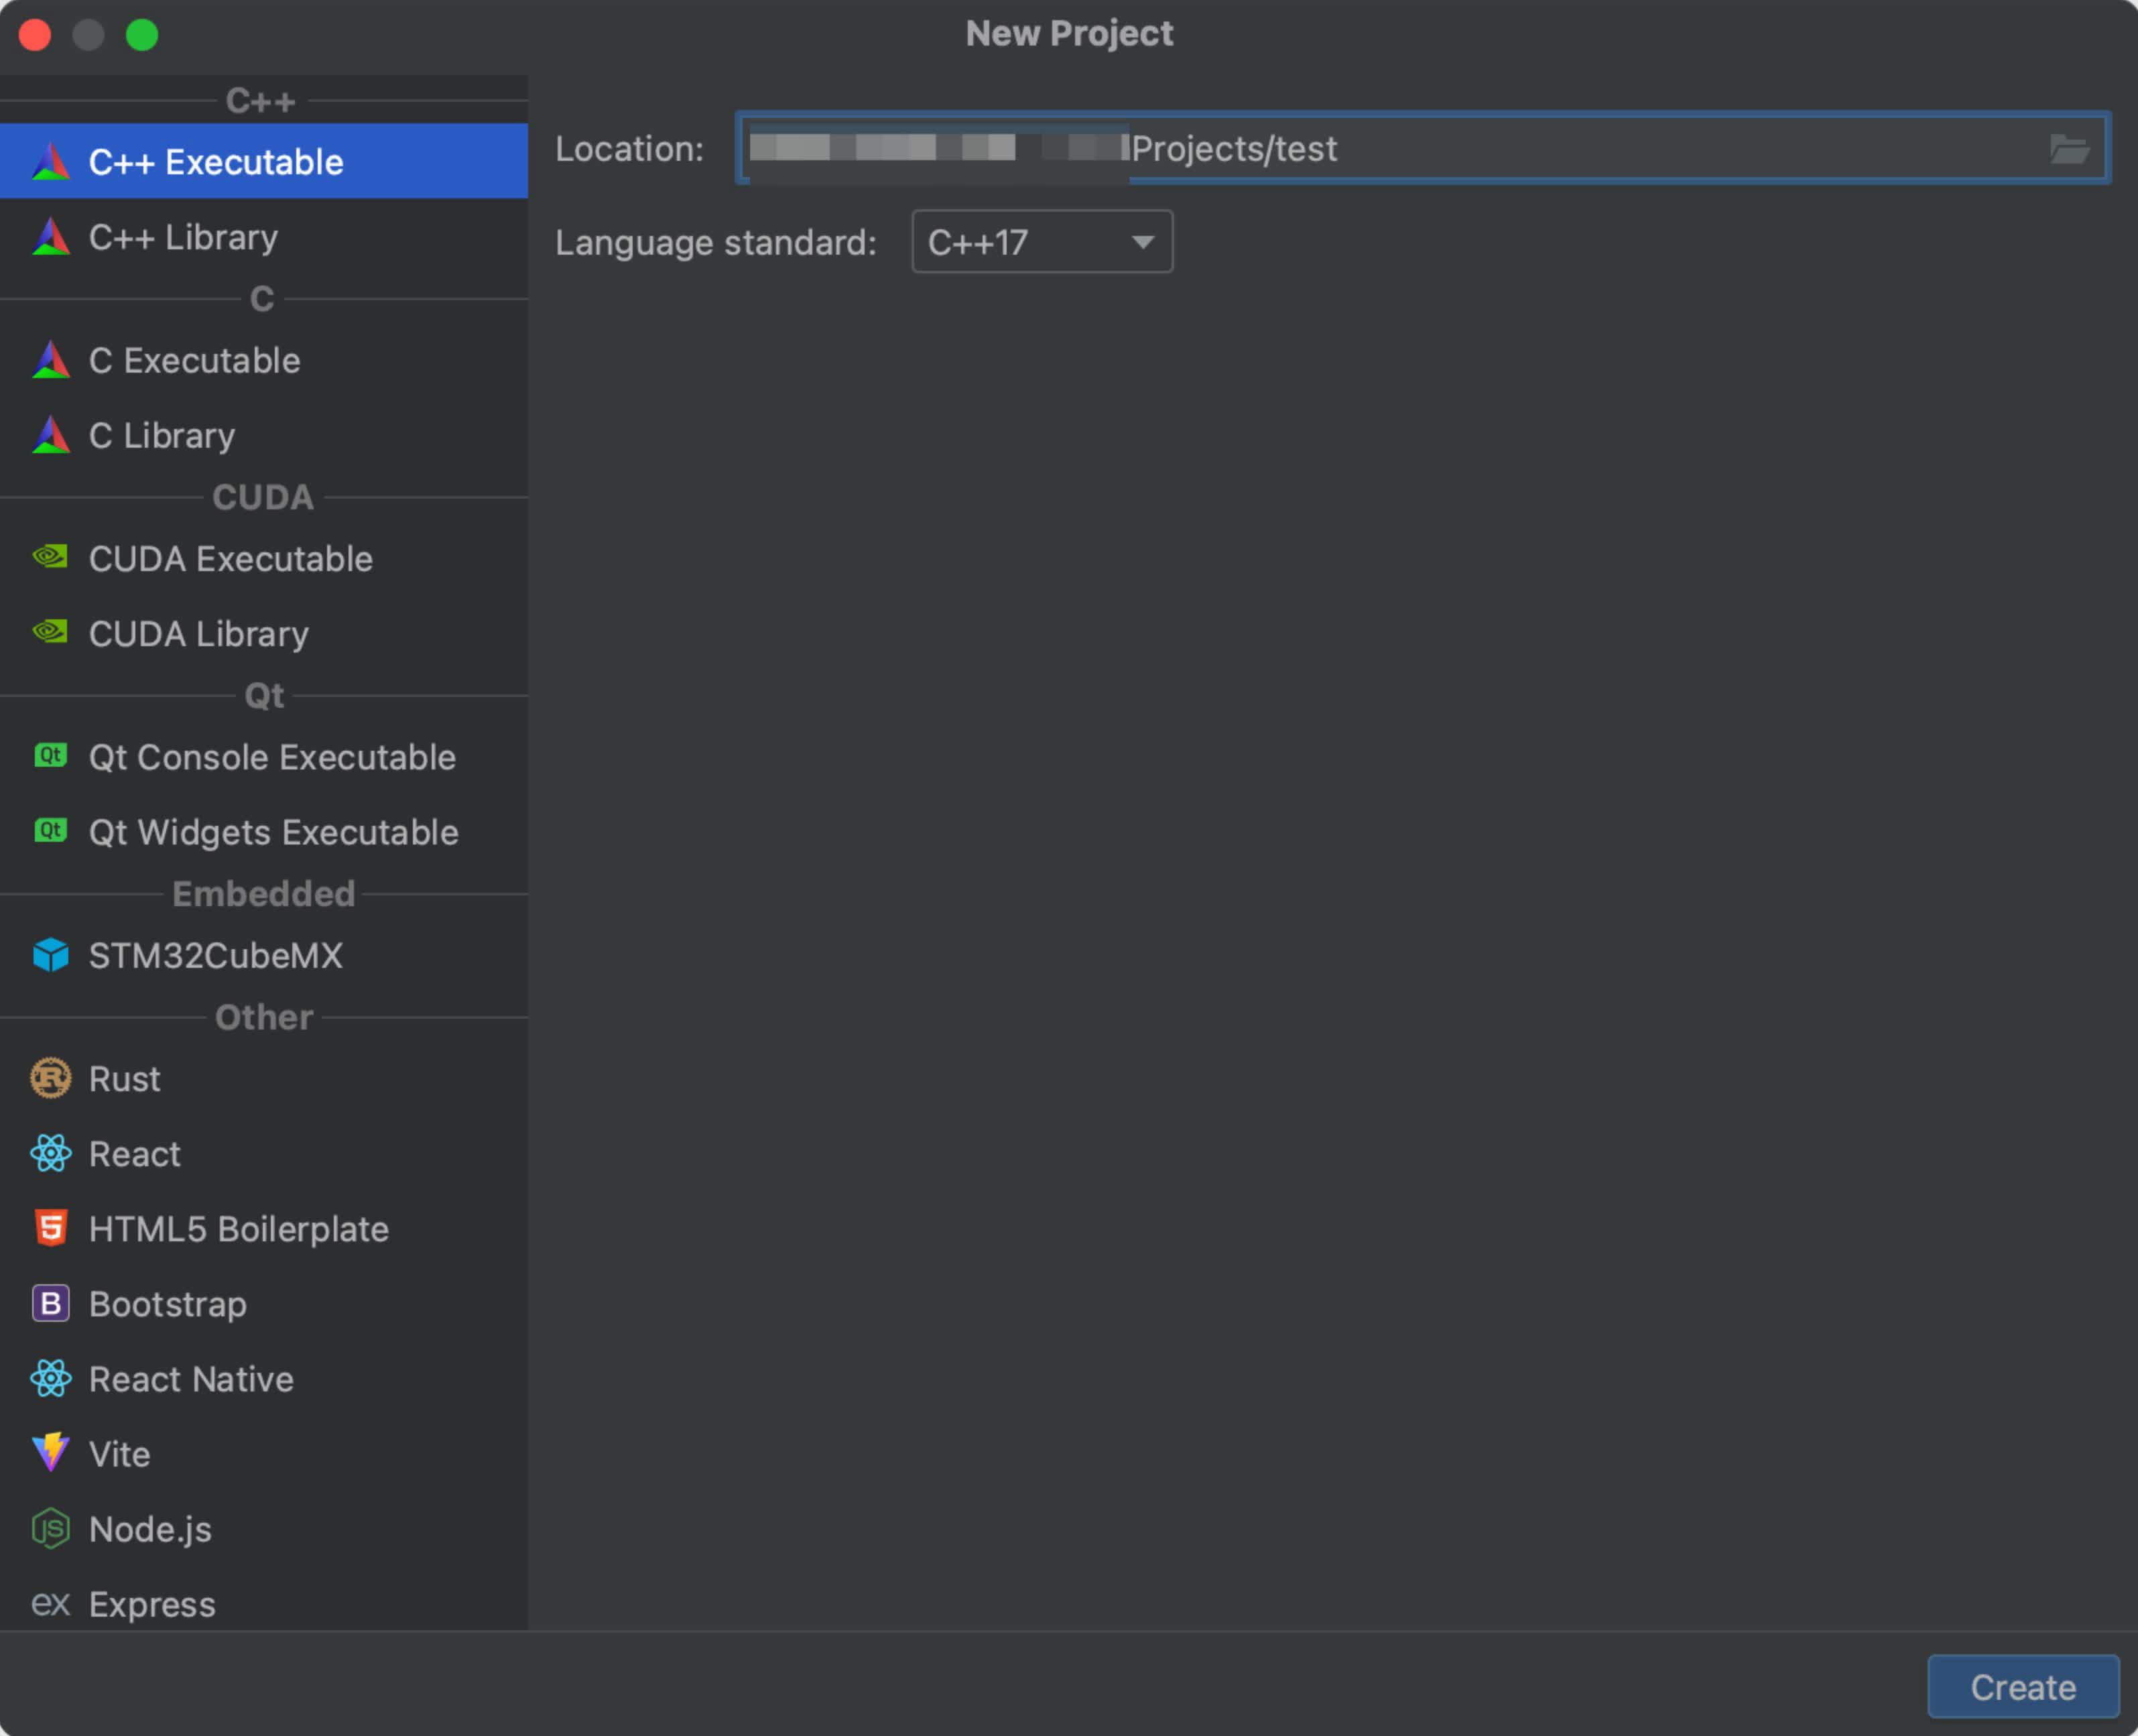This screenshot has height=1736, width=2138.
Task: Select React Native project template
Action: (x=191, y=1379)
